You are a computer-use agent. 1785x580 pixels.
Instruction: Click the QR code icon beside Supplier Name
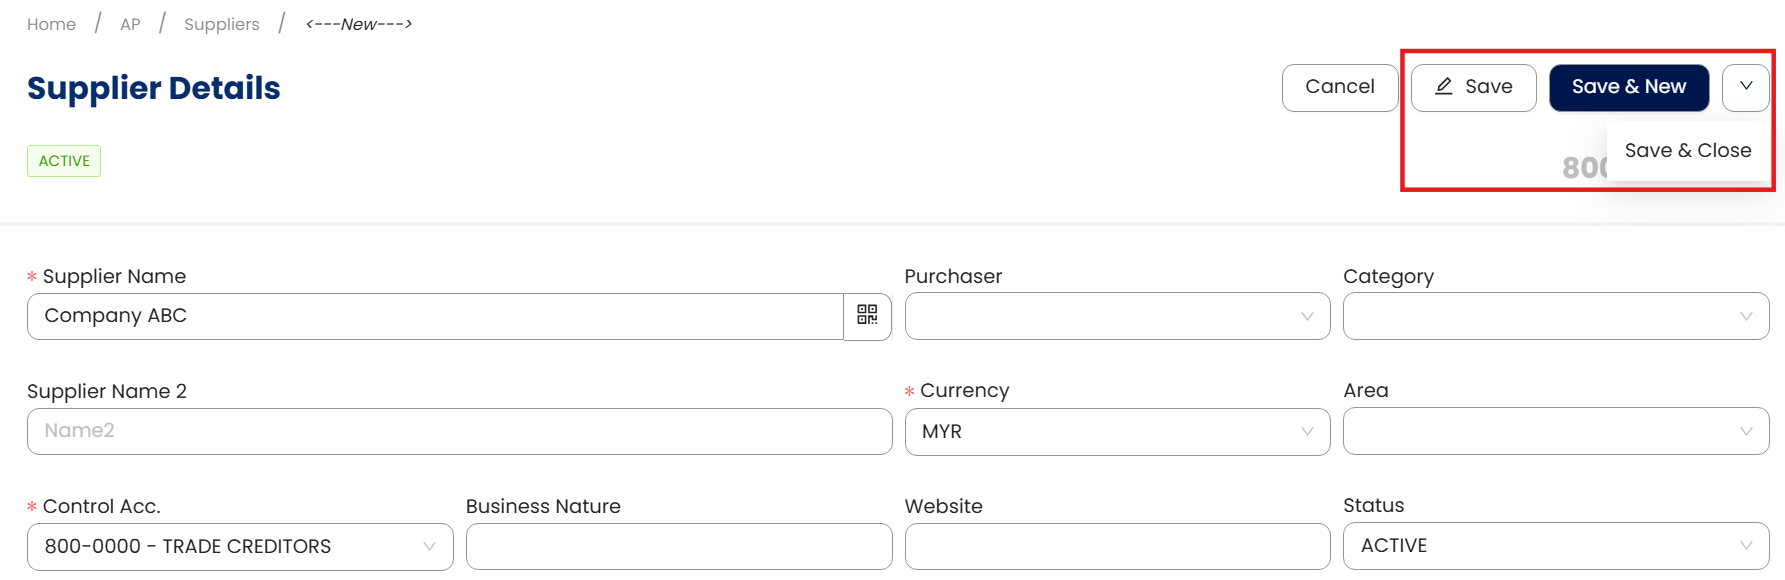click(867, 316)
